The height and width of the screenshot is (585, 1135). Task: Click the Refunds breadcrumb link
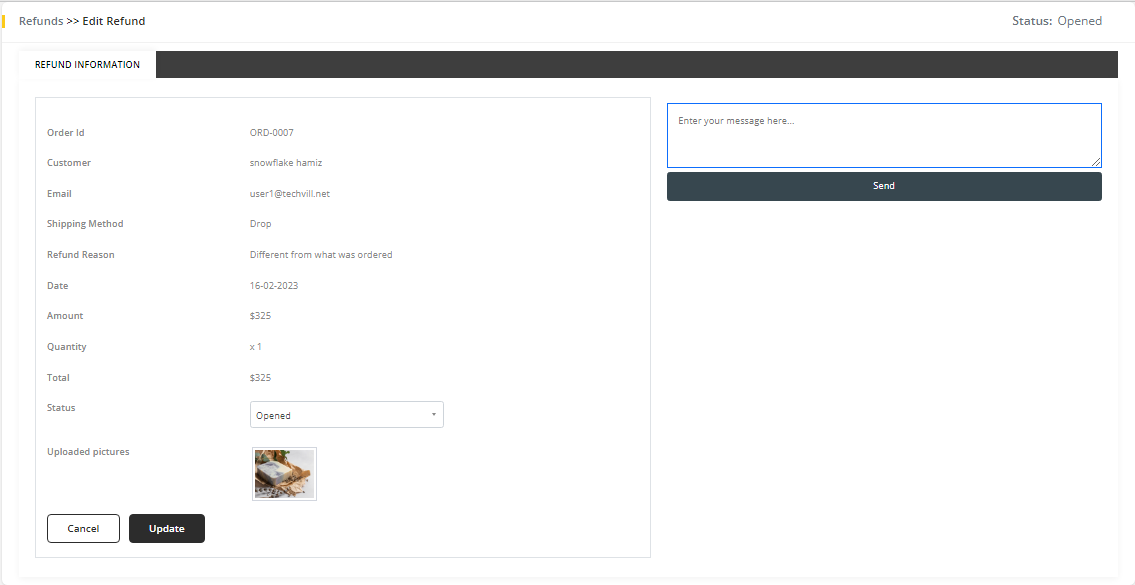click(40, 21)
